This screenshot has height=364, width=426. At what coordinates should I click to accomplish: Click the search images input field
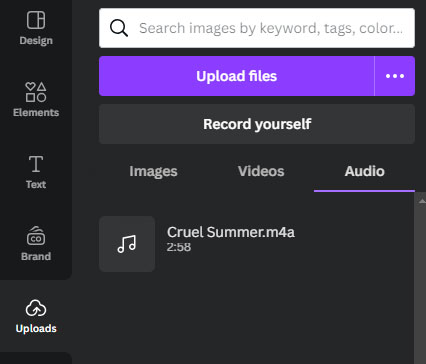[257, 28]
